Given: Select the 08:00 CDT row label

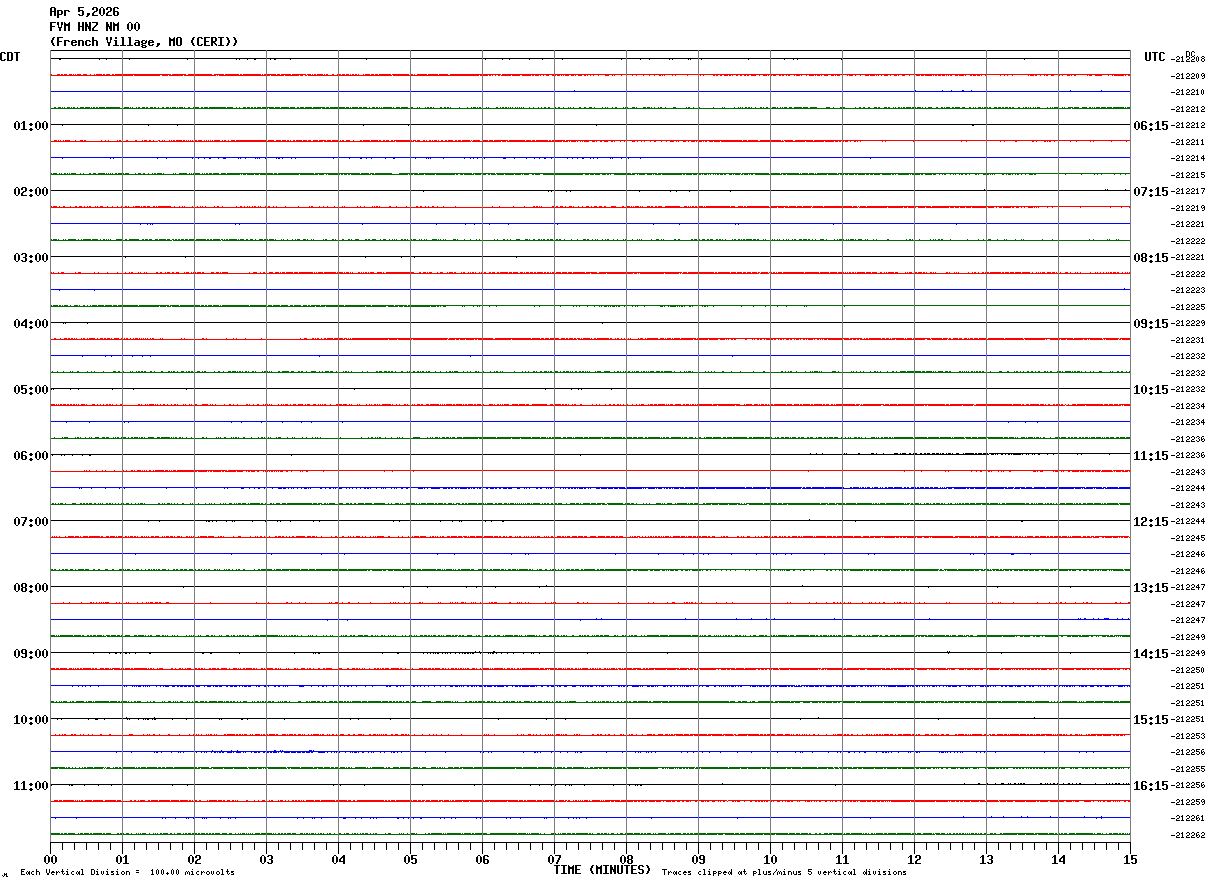Looking at the screenshot, I should pos(31,588).
